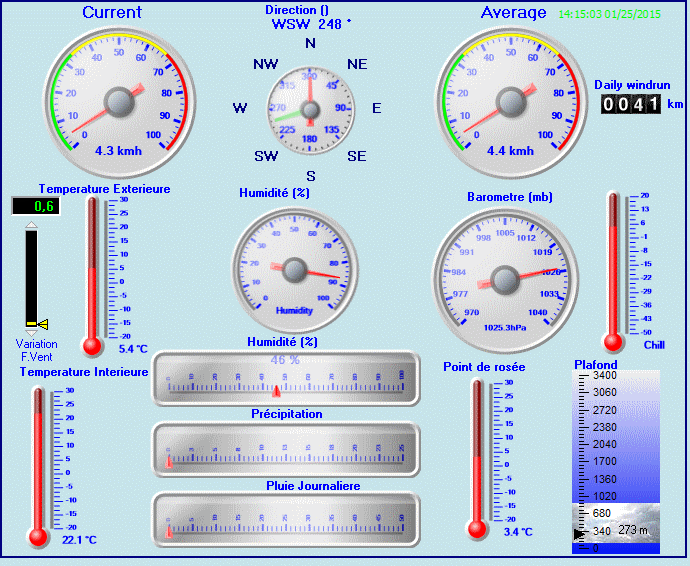
Task: Click the green 0,6 variation display
Action: (36, 206)
